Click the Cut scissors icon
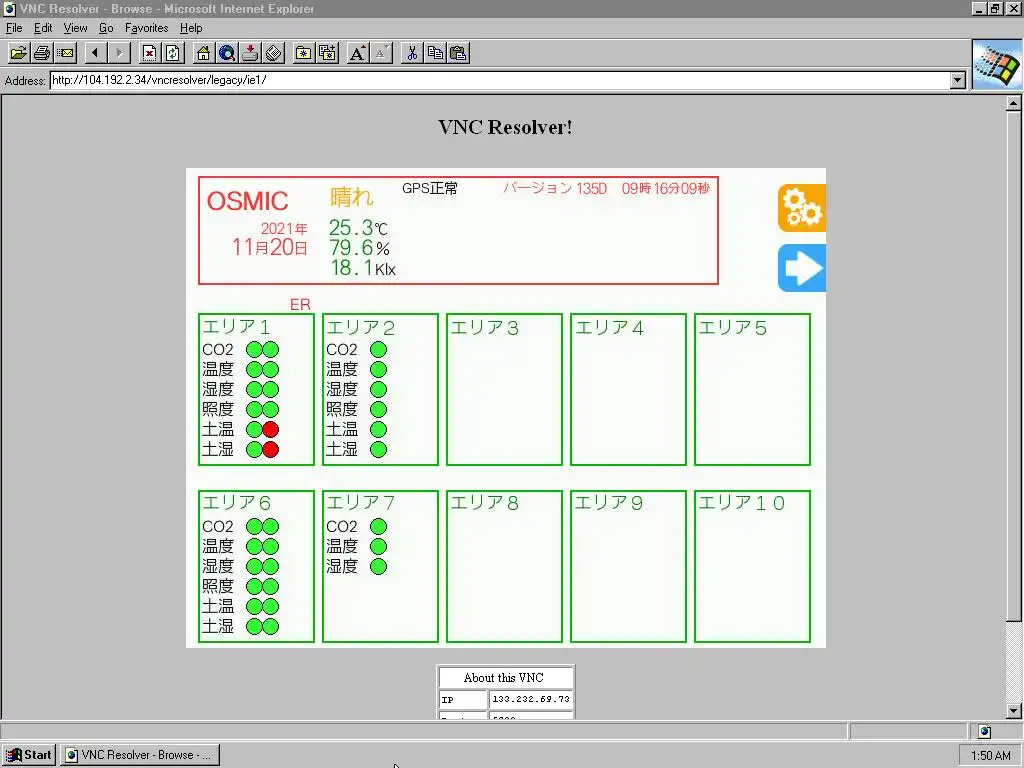 [412, 53]
